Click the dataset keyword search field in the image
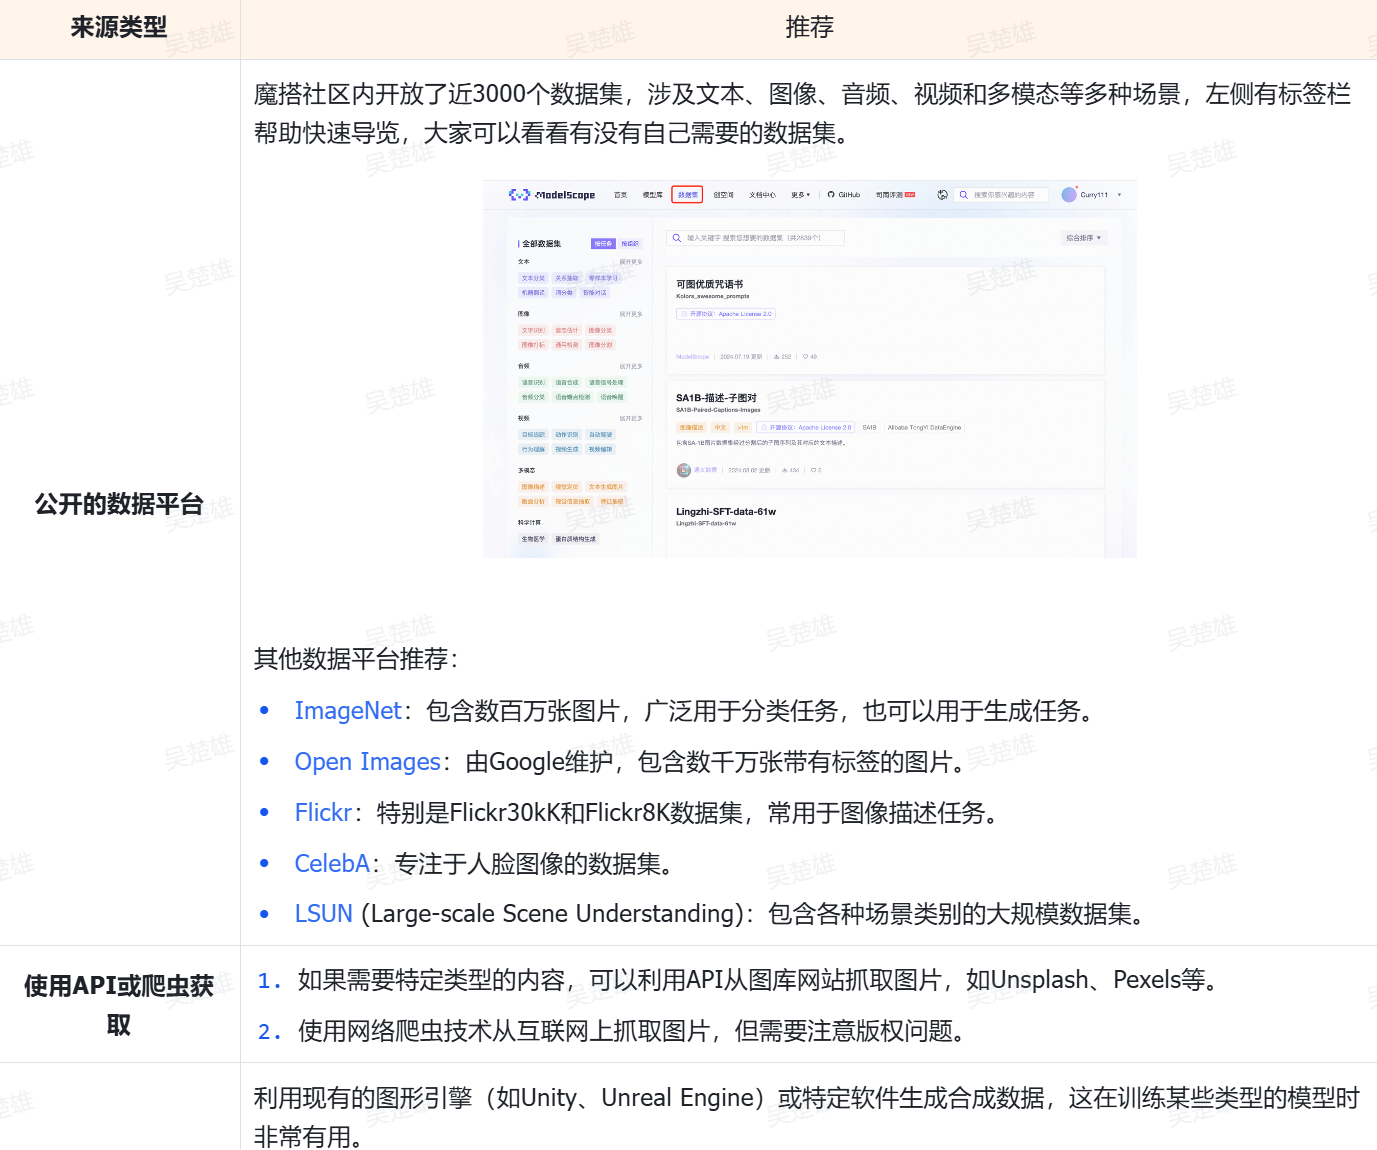Viewport: 1377px width, 1150px height. tap(755, 238)
